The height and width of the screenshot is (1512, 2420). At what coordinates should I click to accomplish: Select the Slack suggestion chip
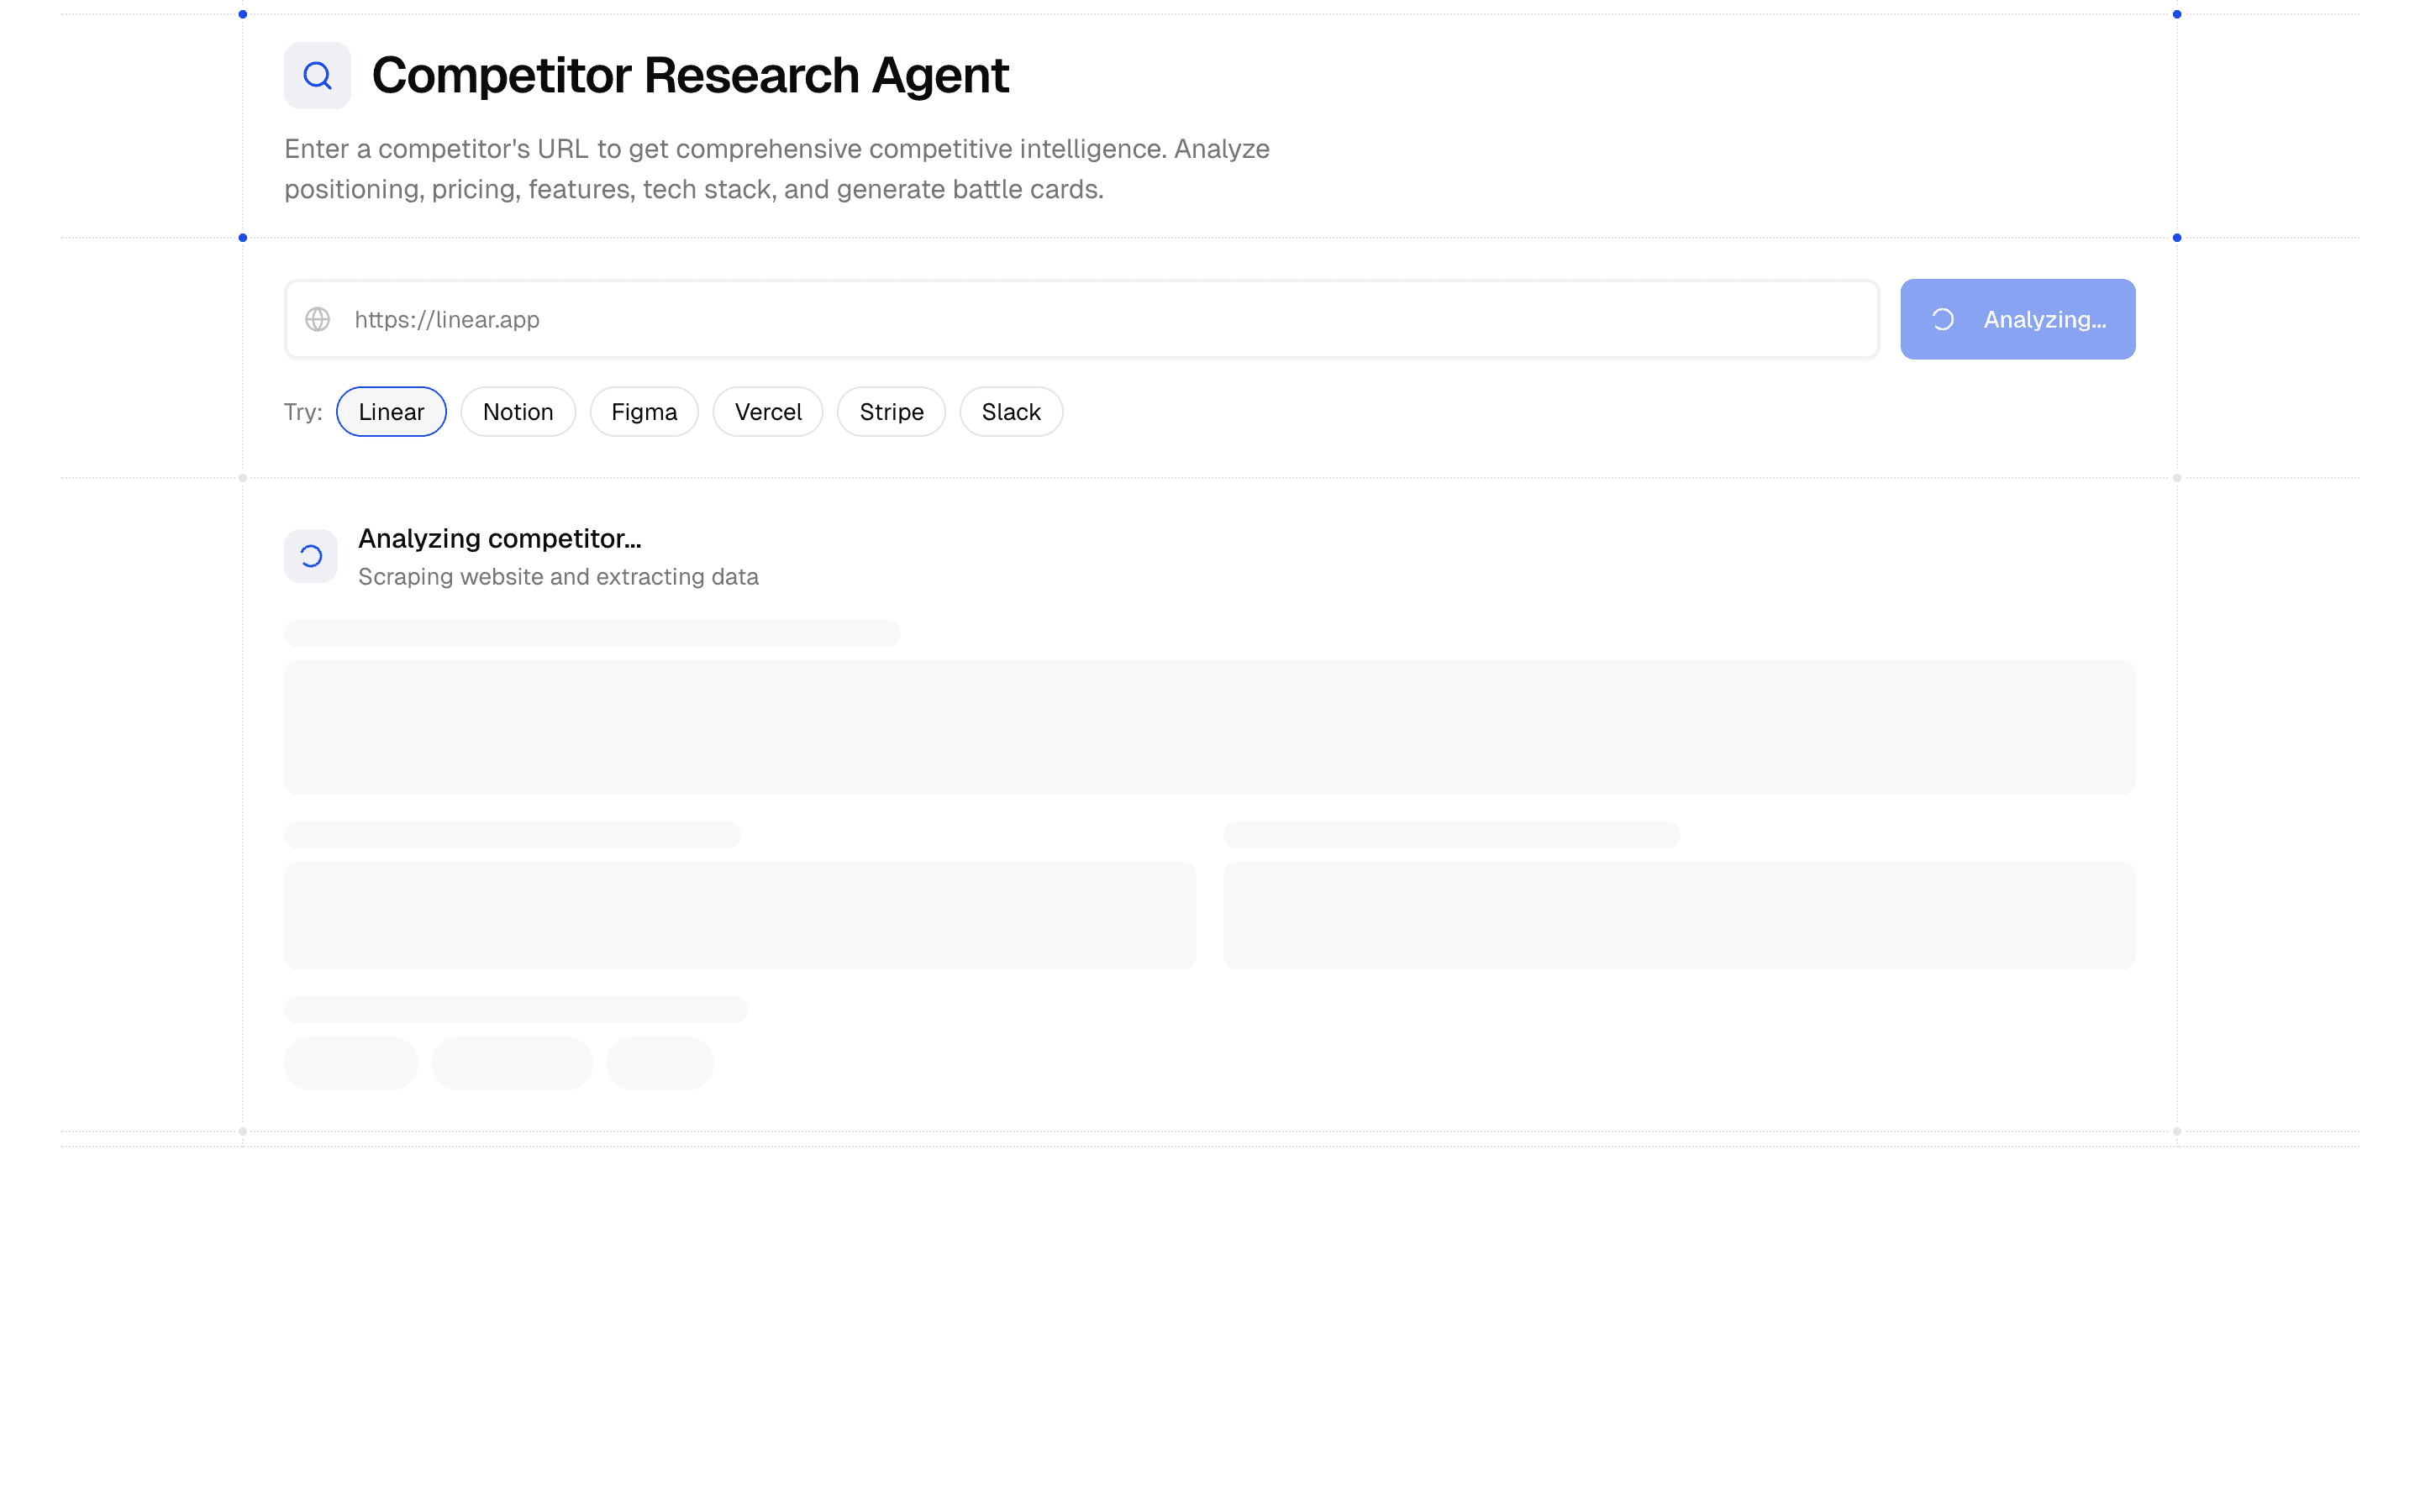(1011, 411)
